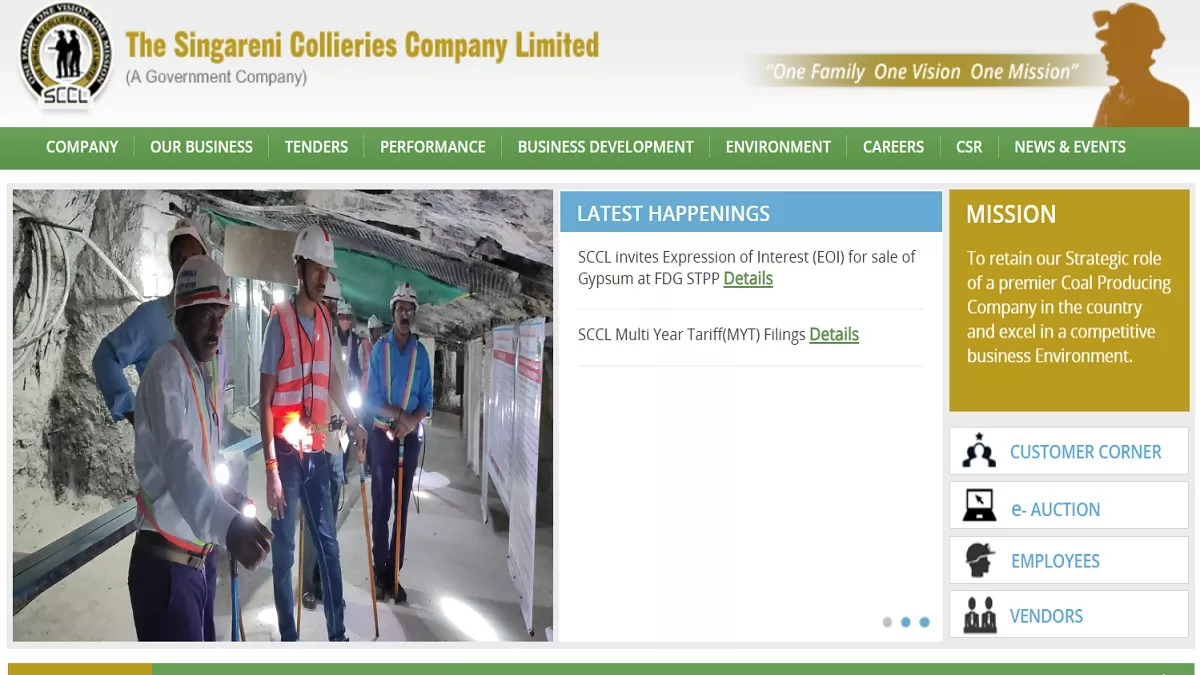The width and height of the screenshot is (1200, 675).
Task: Click the MISSION heading
Action: click(x=1011, y=214)
